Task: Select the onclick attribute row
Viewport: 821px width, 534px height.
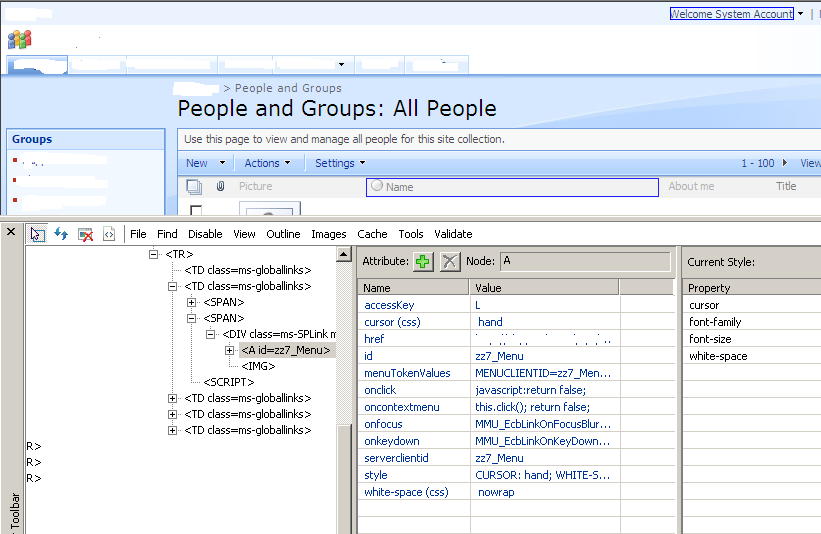Action: 516,390
